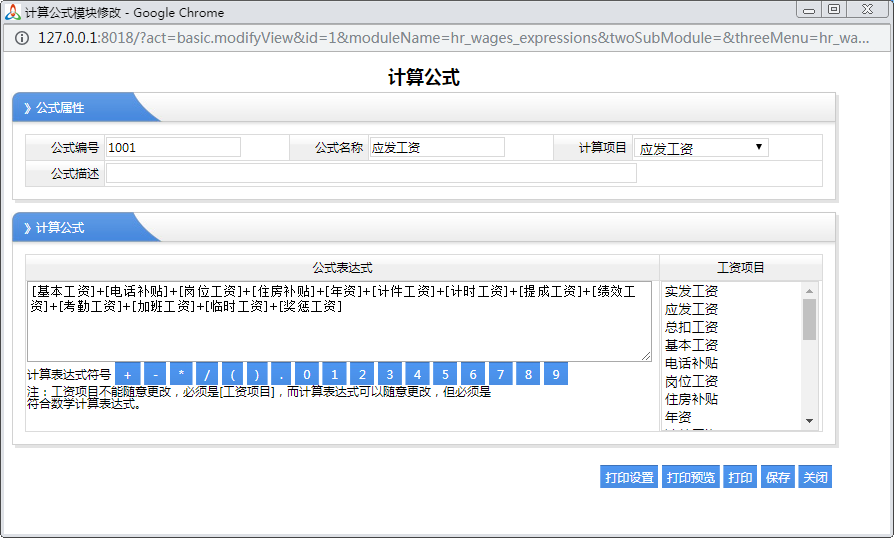This screenshot has width=894, height=538.
Task: Choose 总扣工资 in the list
Action: [x=691, y=327]
